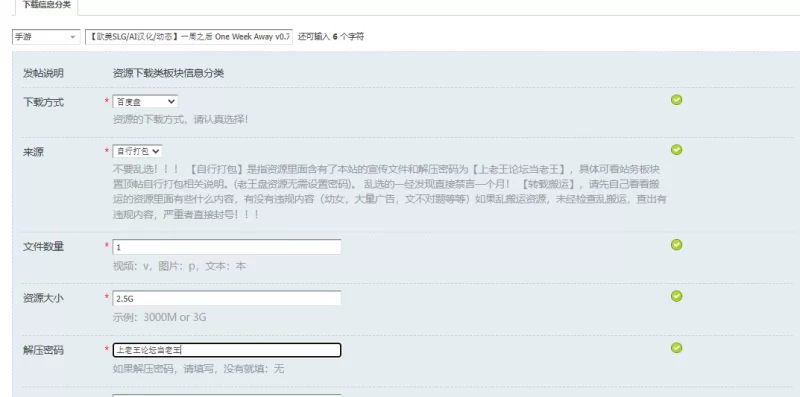800x397 pixels.
Task: Click the hint 视频：v，图片：p，文本：本
Action: click(x=179, y=266)
